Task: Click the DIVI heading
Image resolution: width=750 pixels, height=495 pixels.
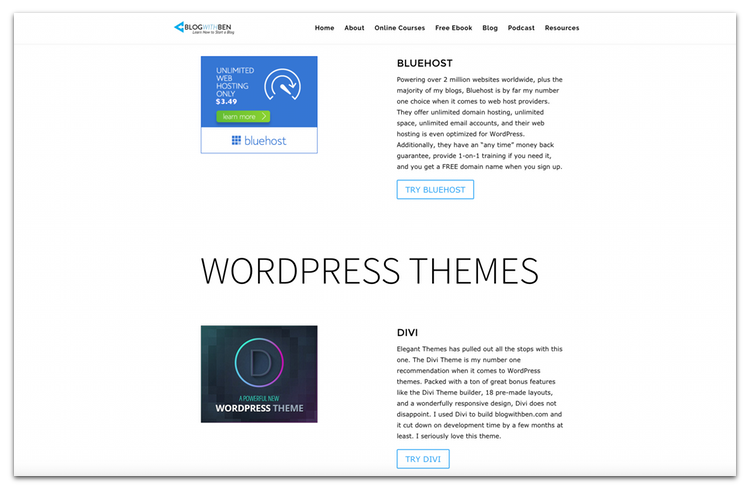Action: point(407,332)
